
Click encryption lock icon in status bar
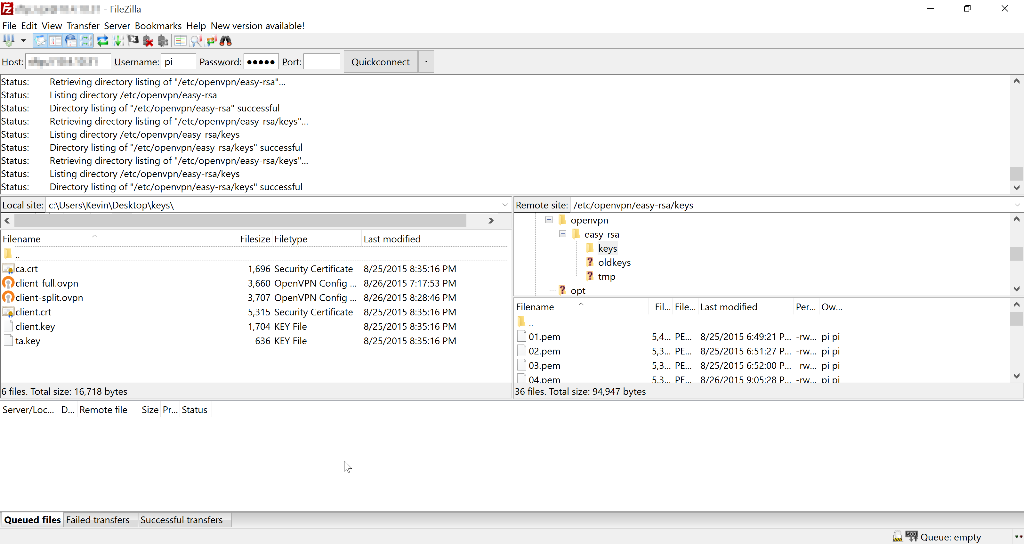[897, 537]
